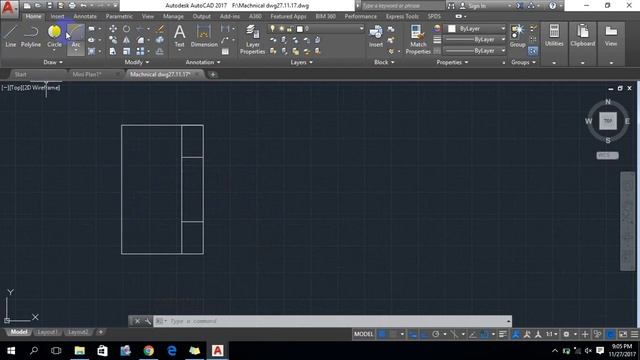Expand the Draw panel
The height and width of the screenshot is (360, 640).
53,62
